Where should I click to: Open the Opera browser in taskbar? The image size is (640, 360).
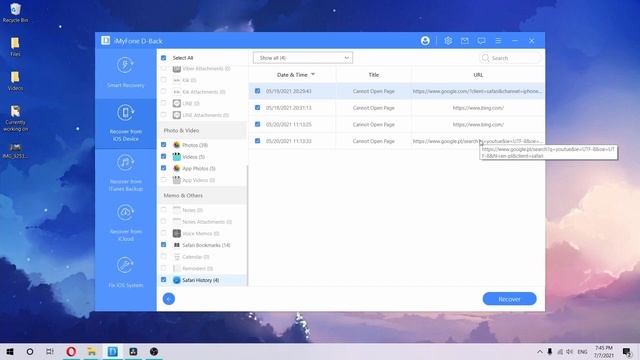tap(71, 351)
